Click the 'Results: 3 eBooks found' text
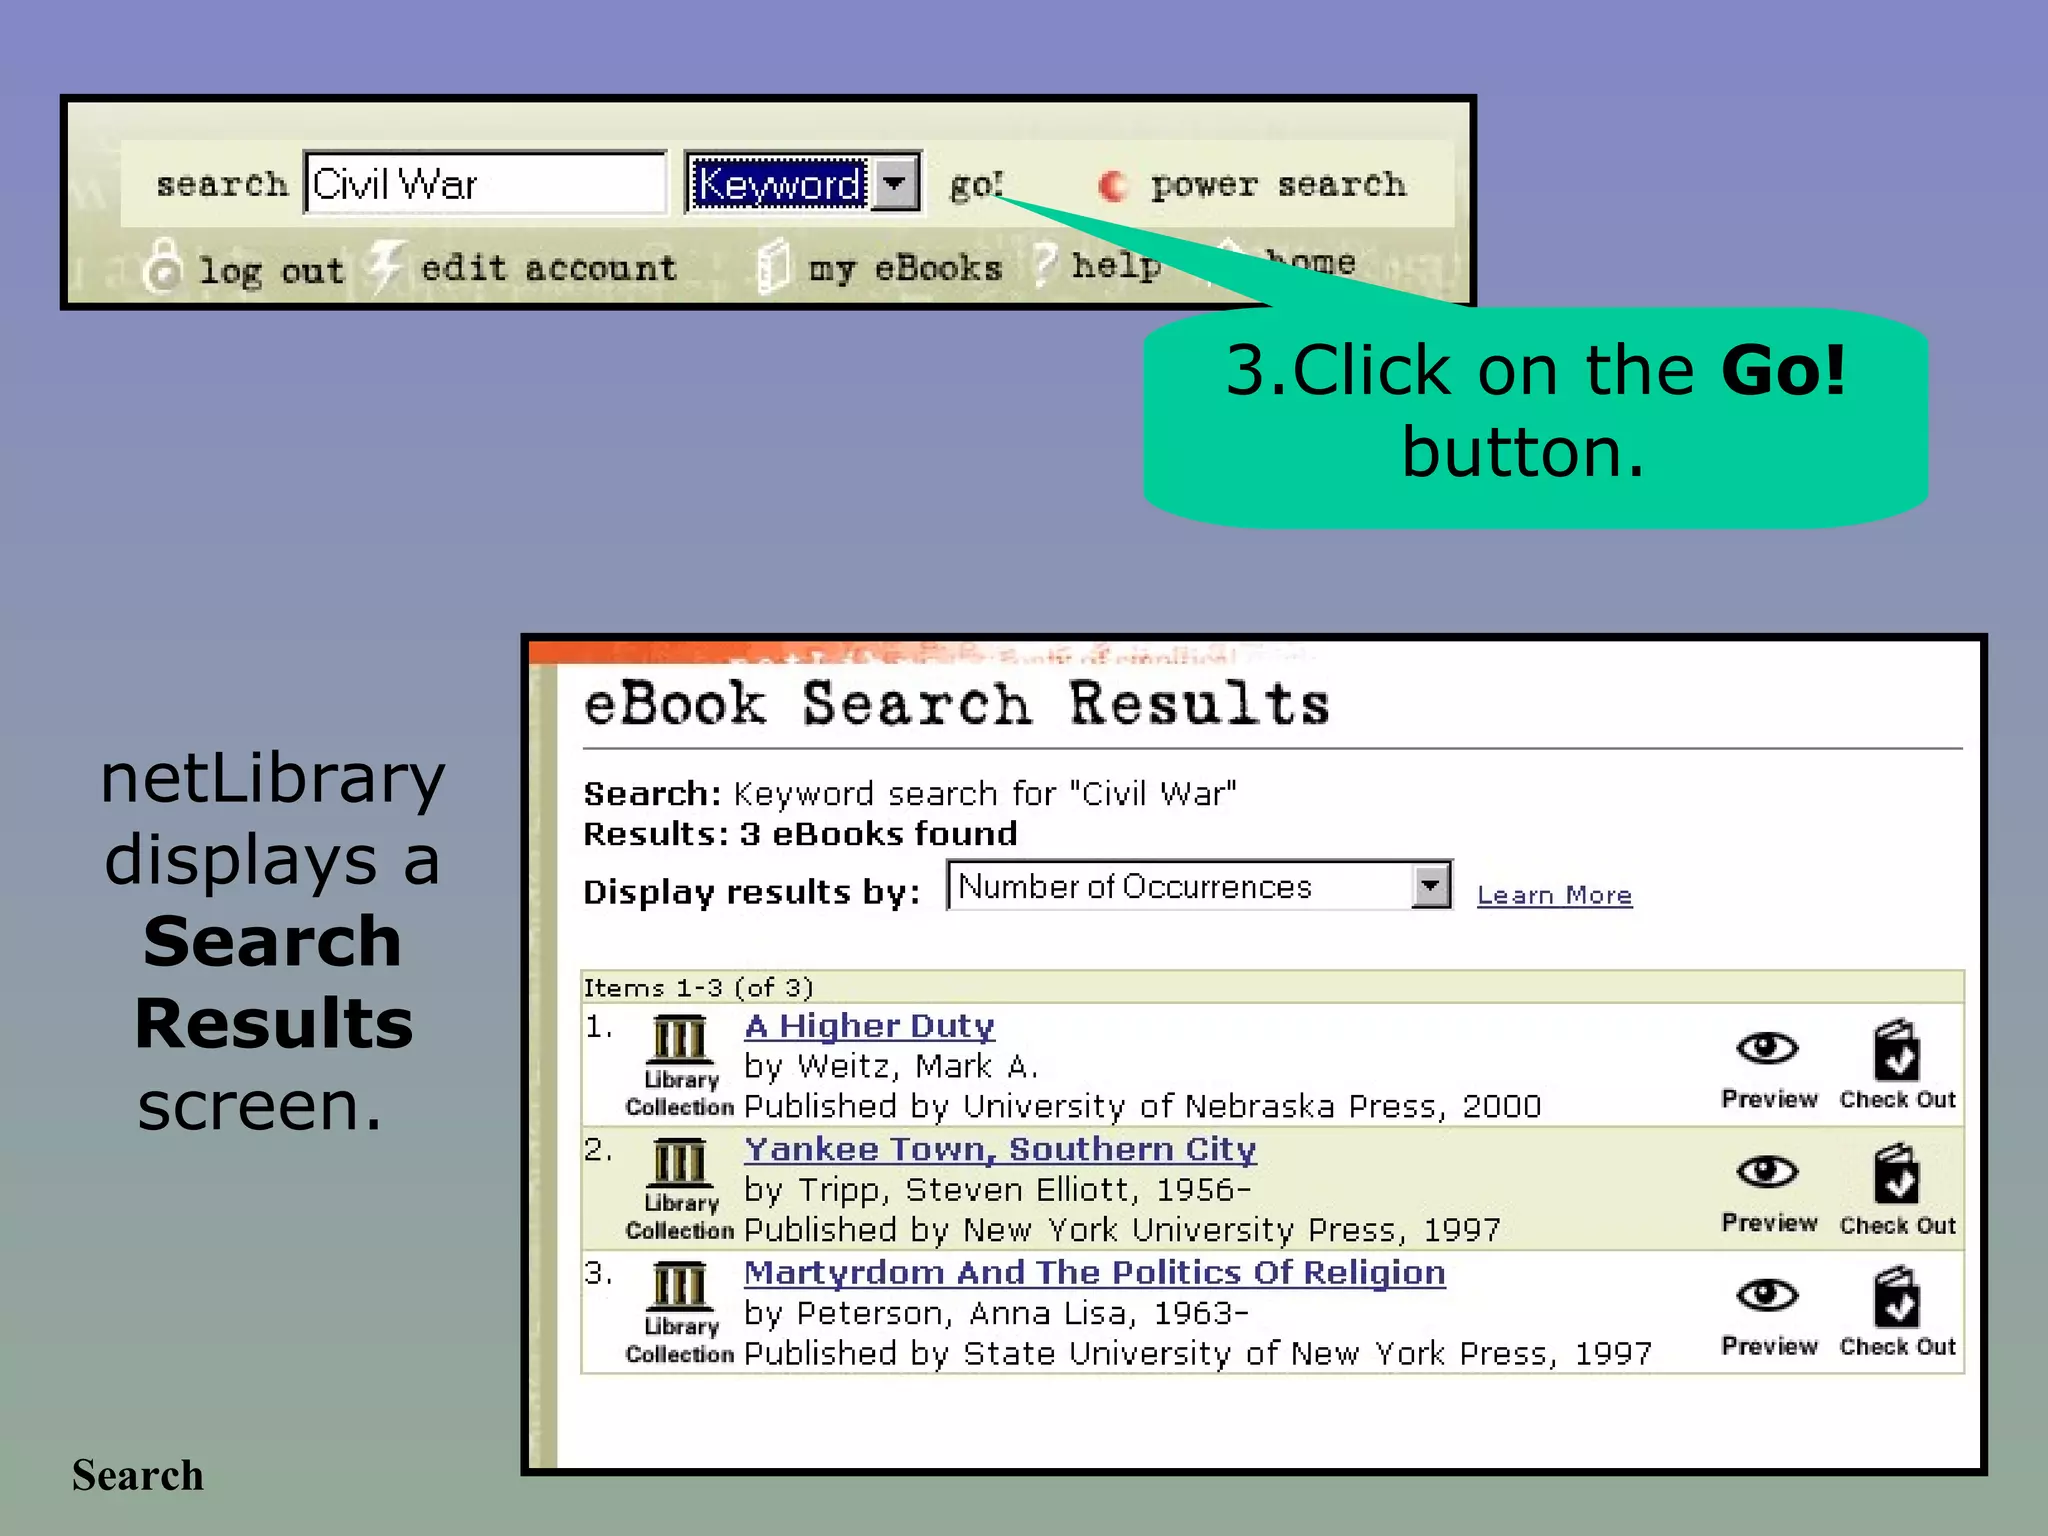This screenshot has width=2048, height=1536. pyautogui.click(x=800, y=833)
